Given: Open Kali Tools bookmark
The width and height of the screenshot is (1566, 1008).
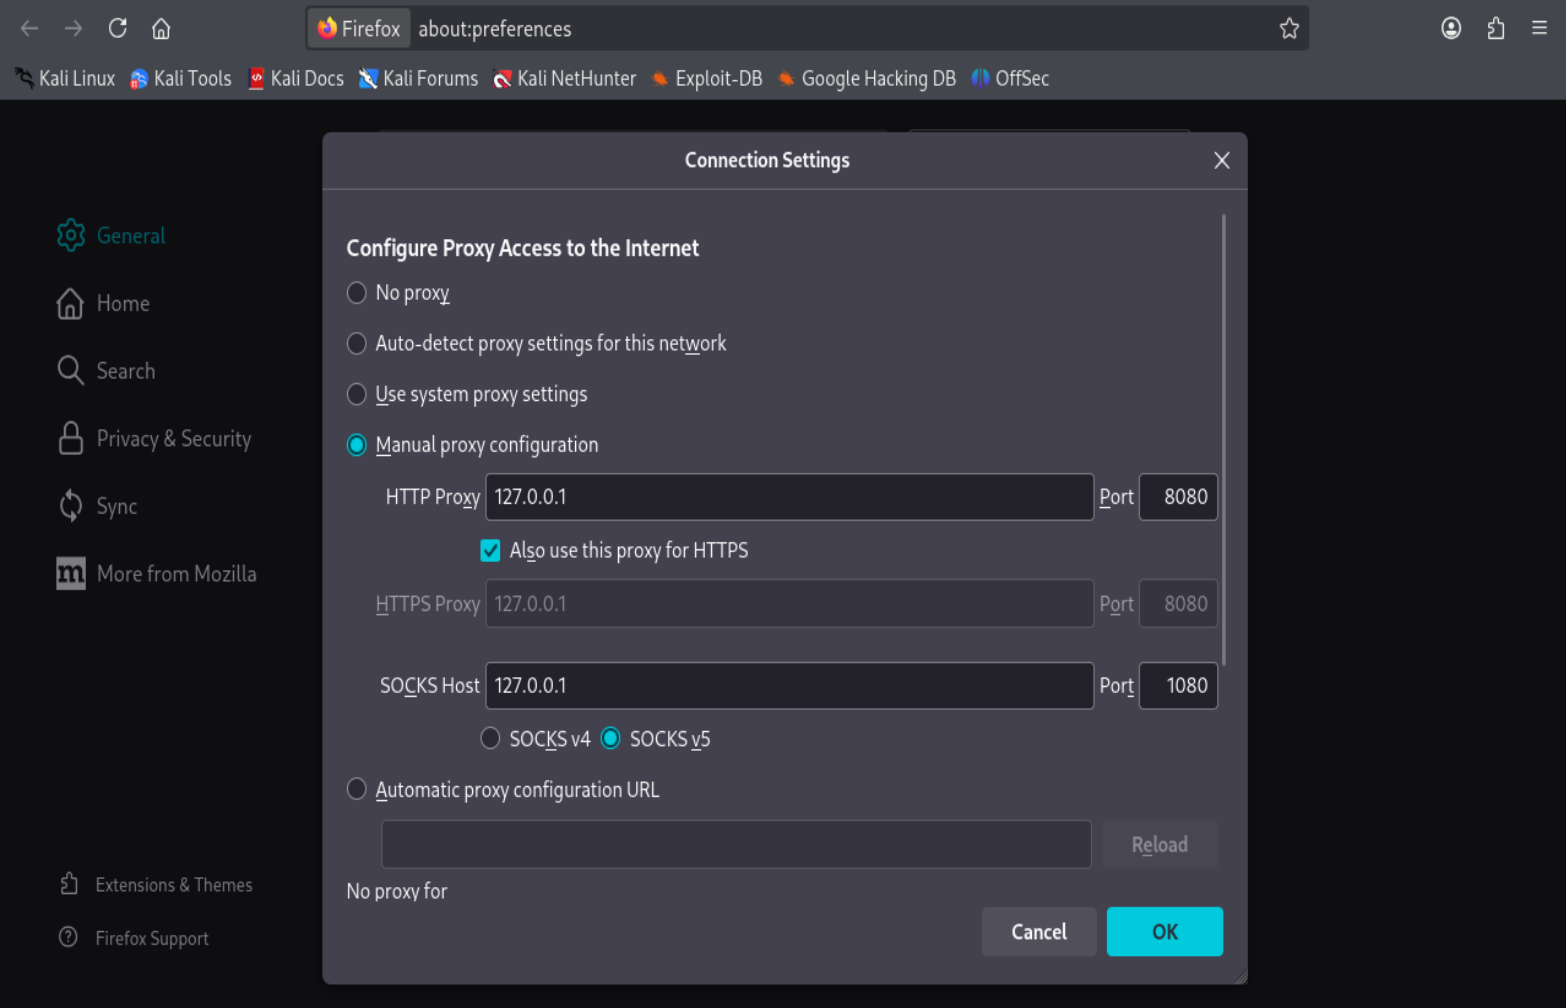Looking at the screenshot, I should (x=181, y=78).
